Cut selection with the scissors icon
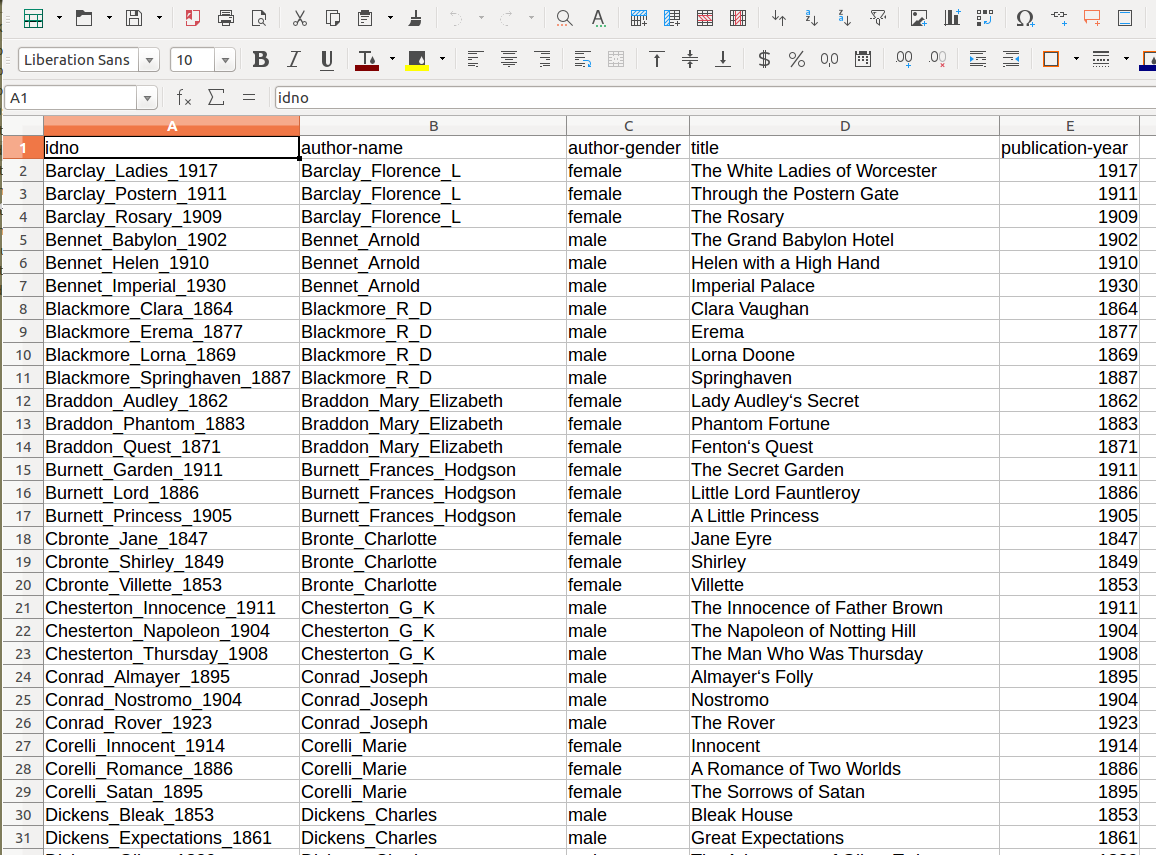This screenshot has width=1156, height=855. click(x=300, y=18)
